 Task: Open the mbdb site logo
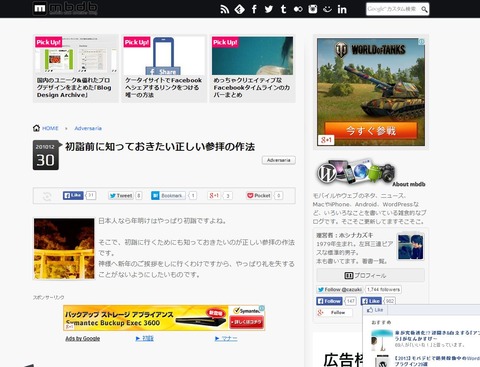click(x=65, y=8)
